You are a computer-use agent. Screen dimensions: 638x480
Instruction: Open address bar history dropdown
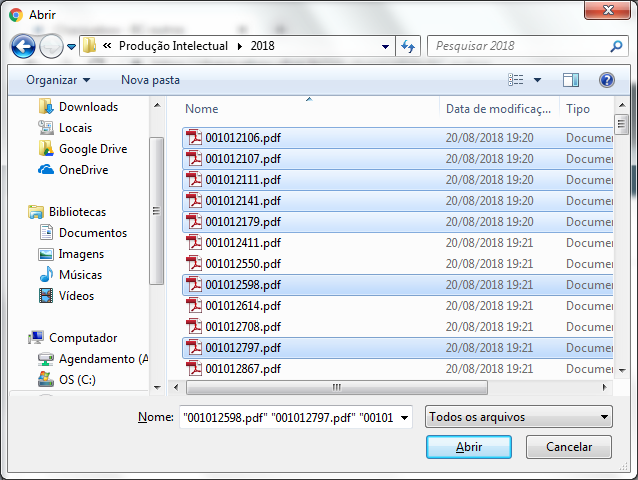coord(385,46)
